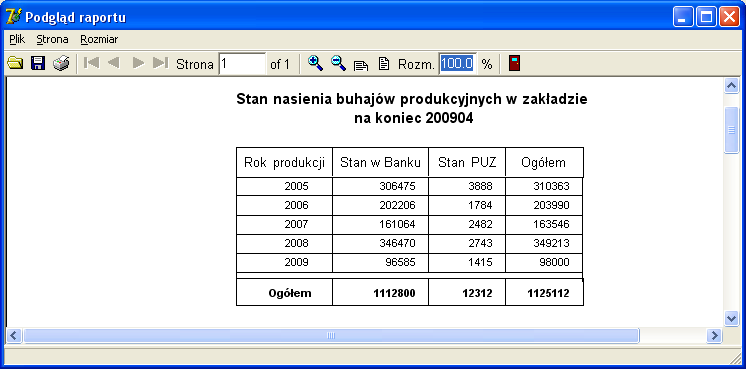Screen dimensions: 746x369
Task: Zoom in with plus magnifier
Action: pyautogui.click(x=315, y=63)
